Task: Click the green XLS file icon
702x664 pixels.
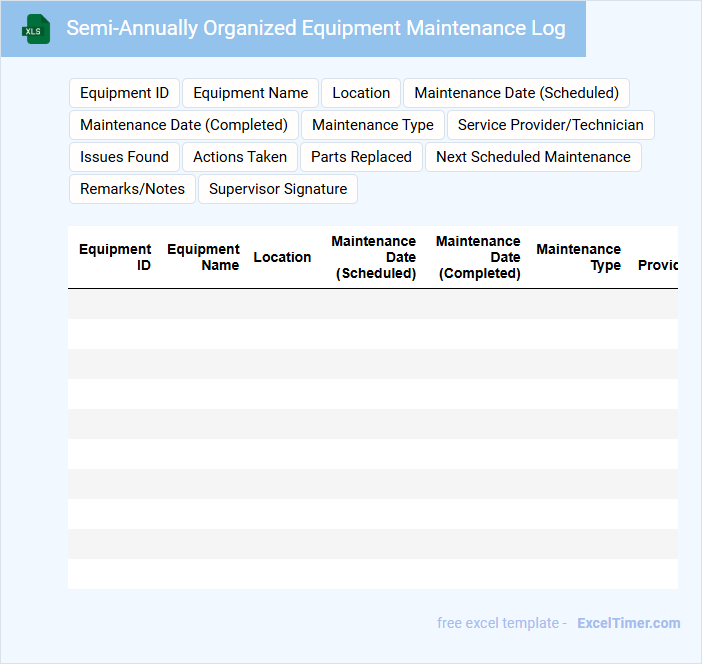Action: [36, 29]
